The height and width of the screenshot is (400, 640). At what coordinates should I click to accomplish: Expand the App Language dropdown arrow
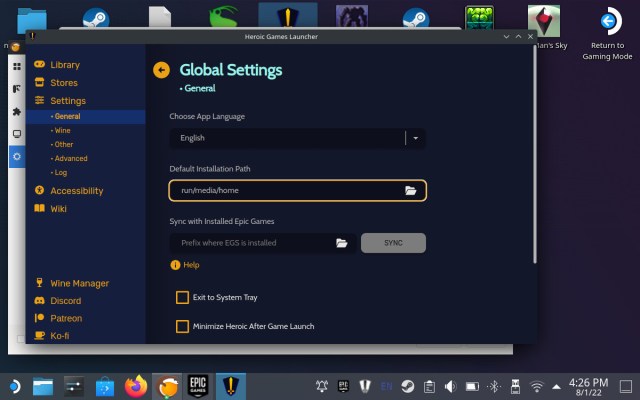pos(416,138)
